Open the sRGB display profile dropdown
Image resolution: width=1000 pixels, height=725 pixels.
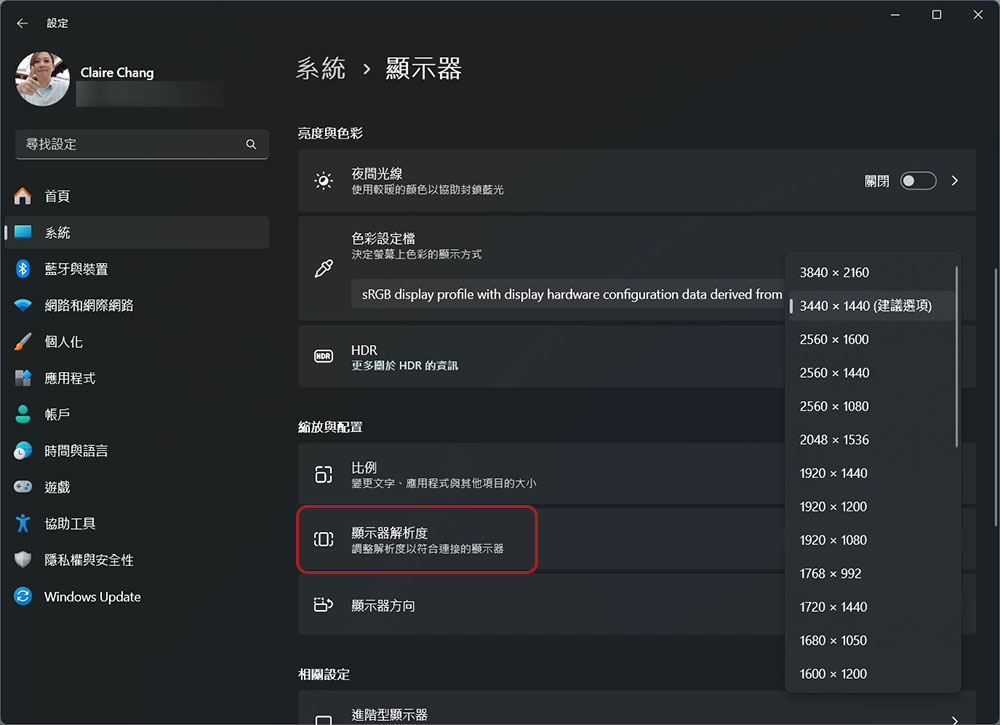[x=568, y=294]
